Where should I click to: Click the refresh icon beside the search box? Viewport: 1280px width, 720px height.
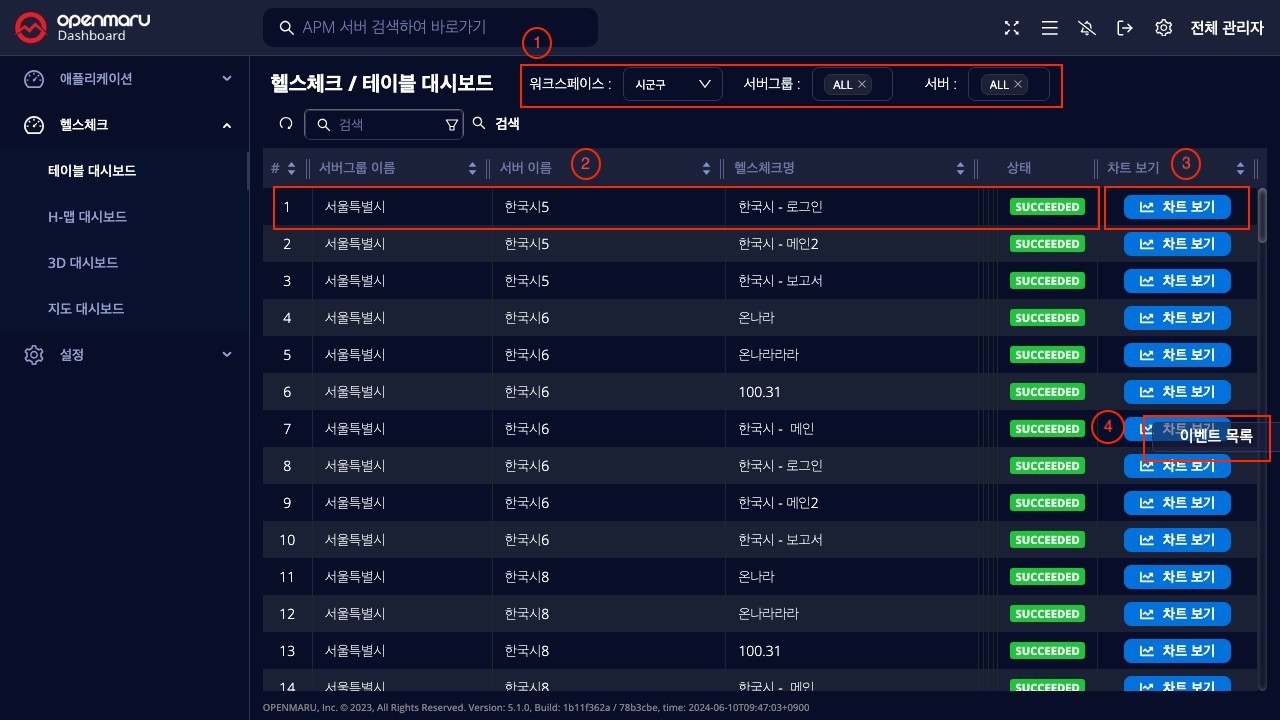tap(285, 124)
